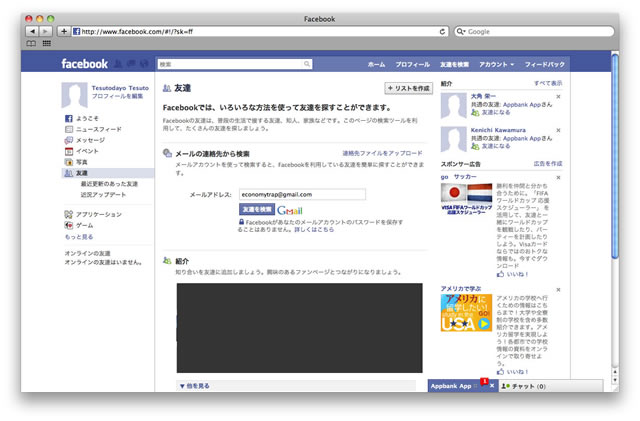This screenshot has width=640, height=421.
Task: Click the page's vertical scrollbar thumb
Action: pyautogui.click(x=615, y=156)
